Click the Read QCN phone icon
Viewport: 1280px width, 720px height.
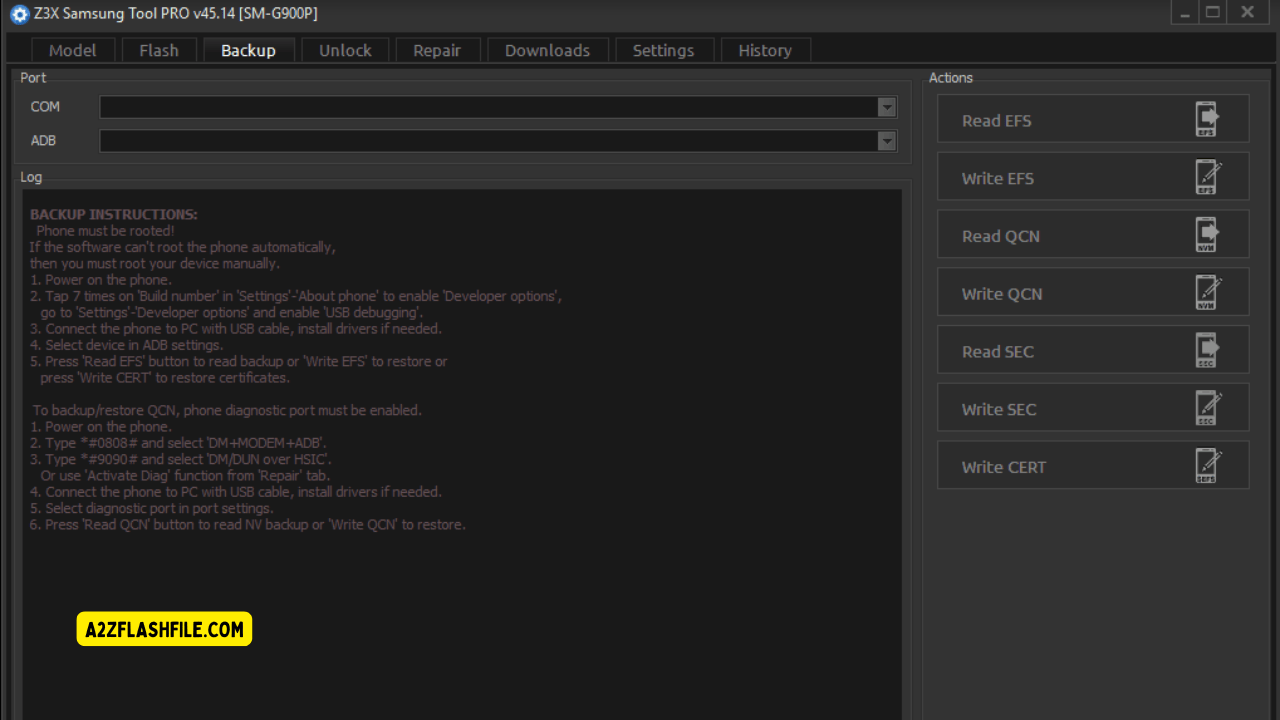[1207, 235]
